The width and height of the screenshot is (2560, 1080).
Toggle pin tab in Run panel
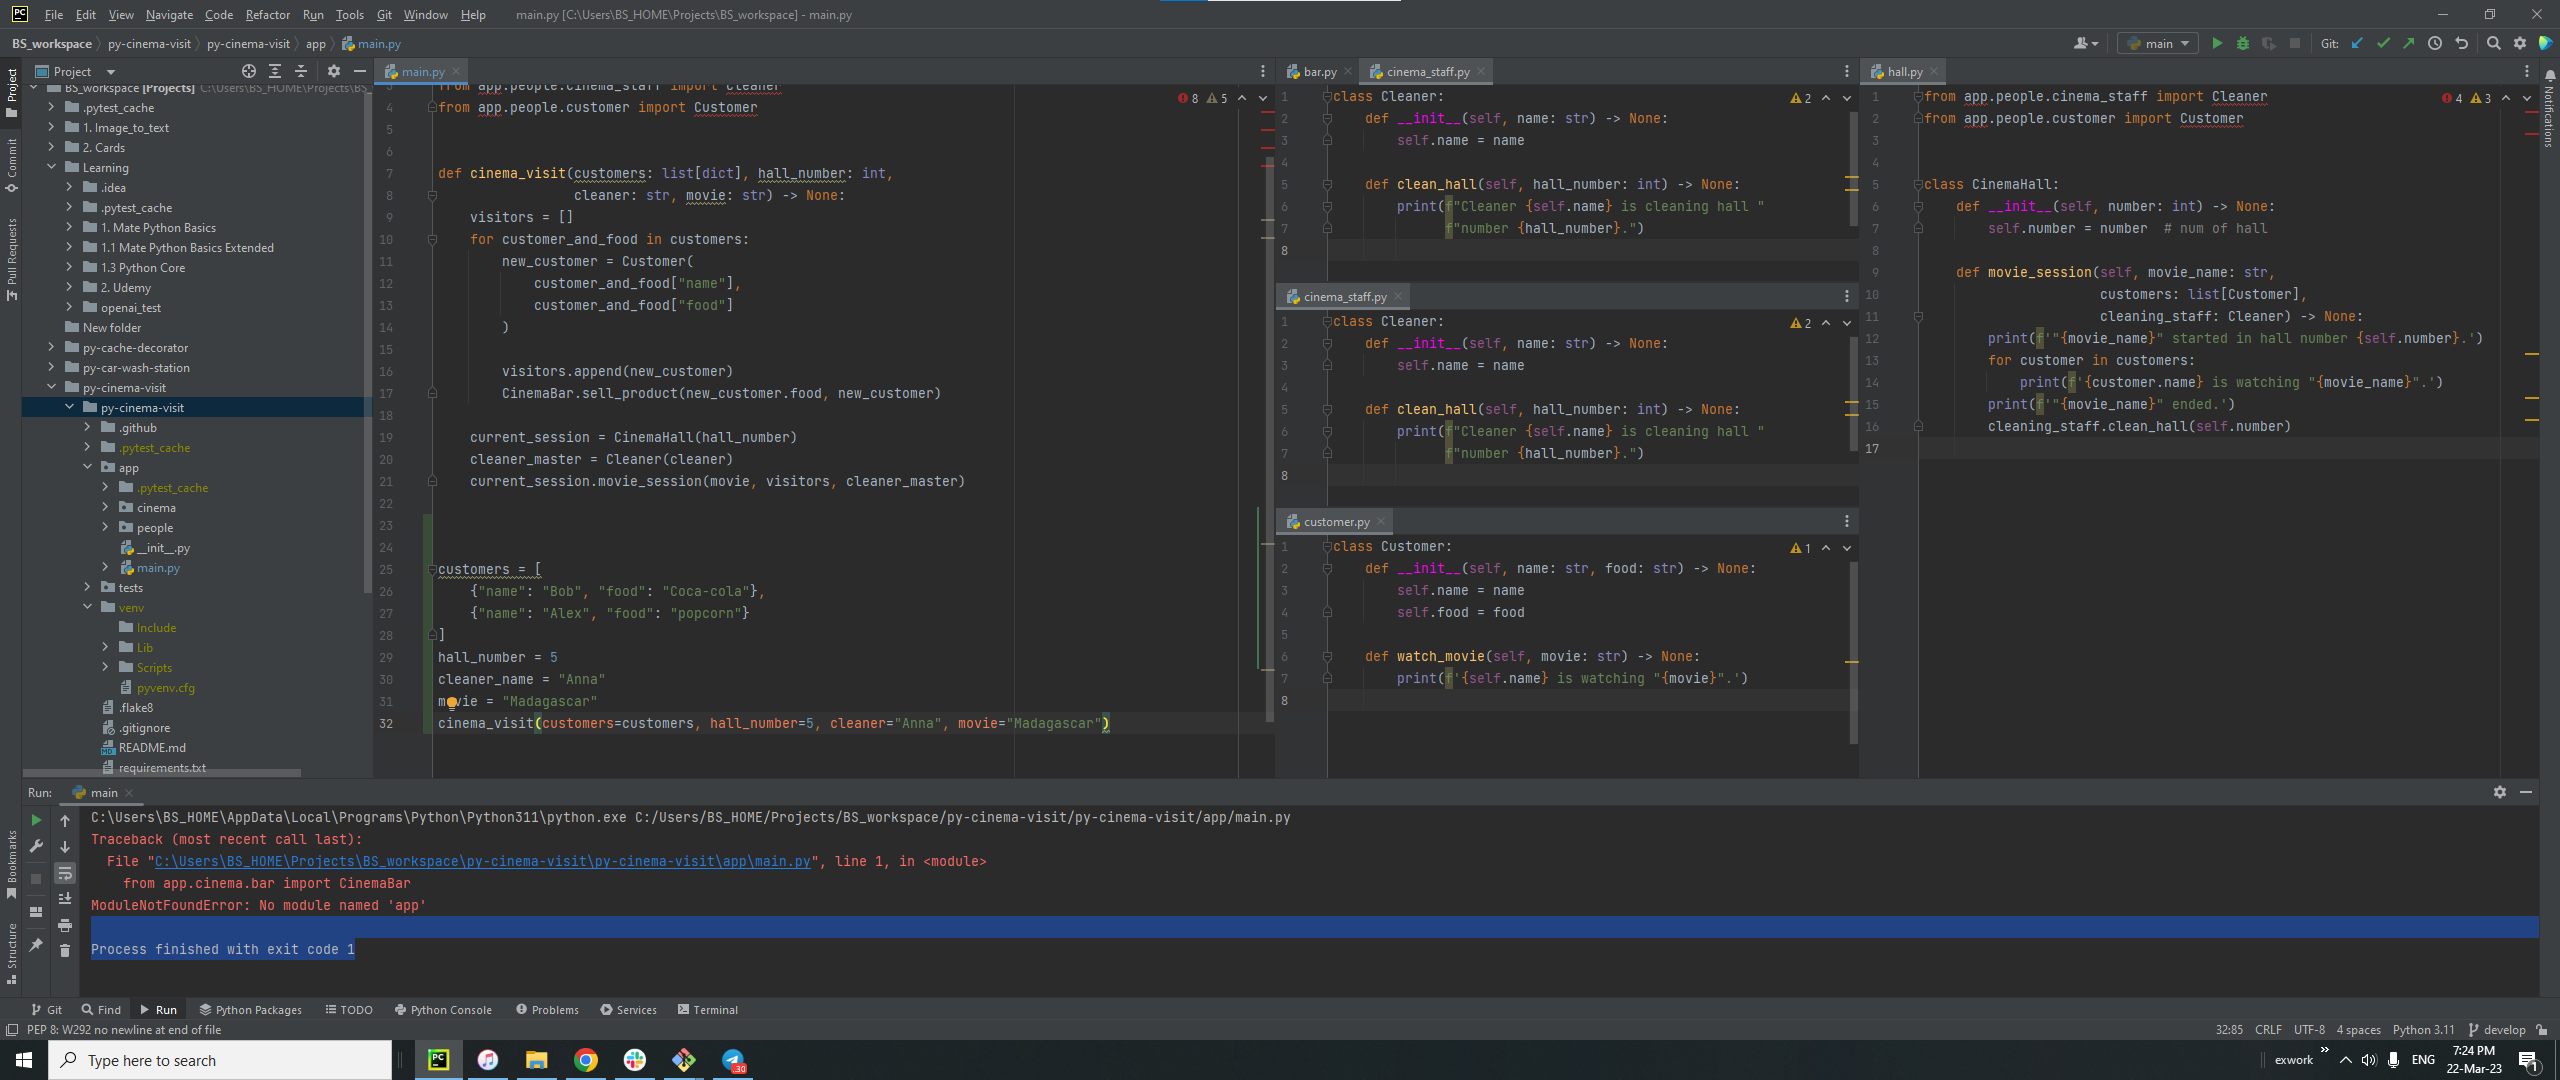36,944
